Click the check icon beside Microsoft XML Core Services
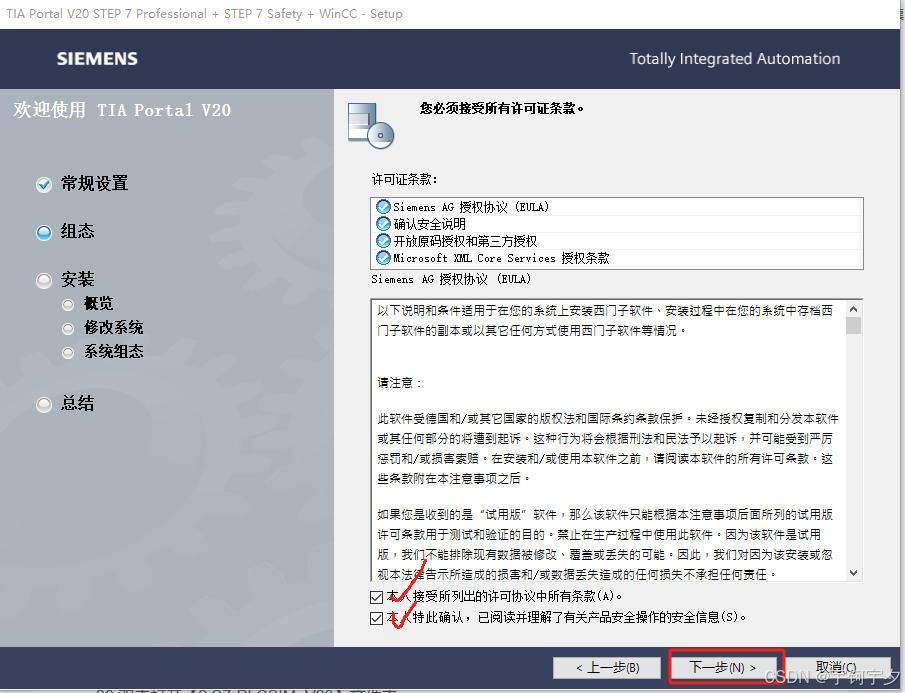905x693 pixels. pyautogui.click(x=383, y=257)
